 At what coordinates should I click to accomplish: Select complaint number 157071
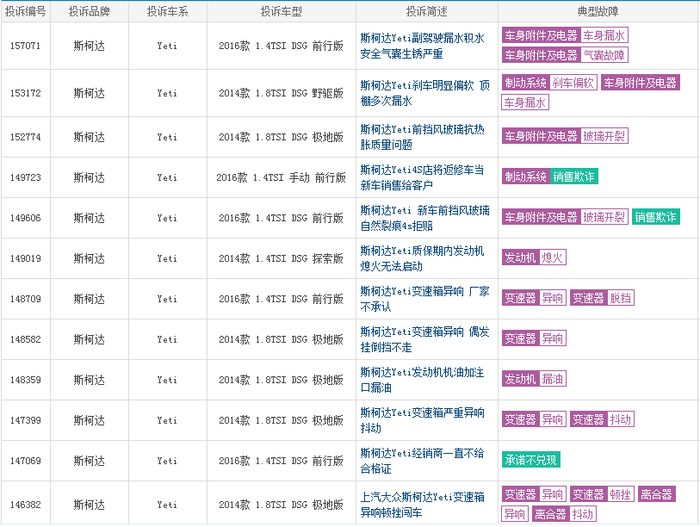point(25,46)
